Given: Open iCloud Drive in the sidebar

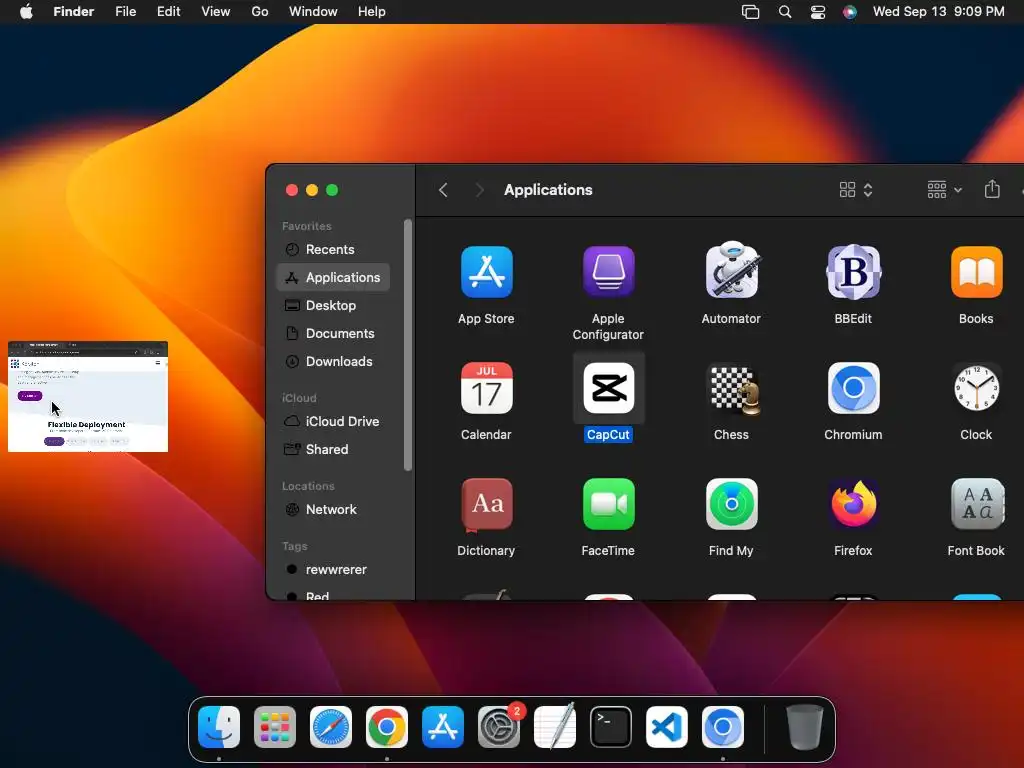Looking at the screenshot, I should 333,422.
